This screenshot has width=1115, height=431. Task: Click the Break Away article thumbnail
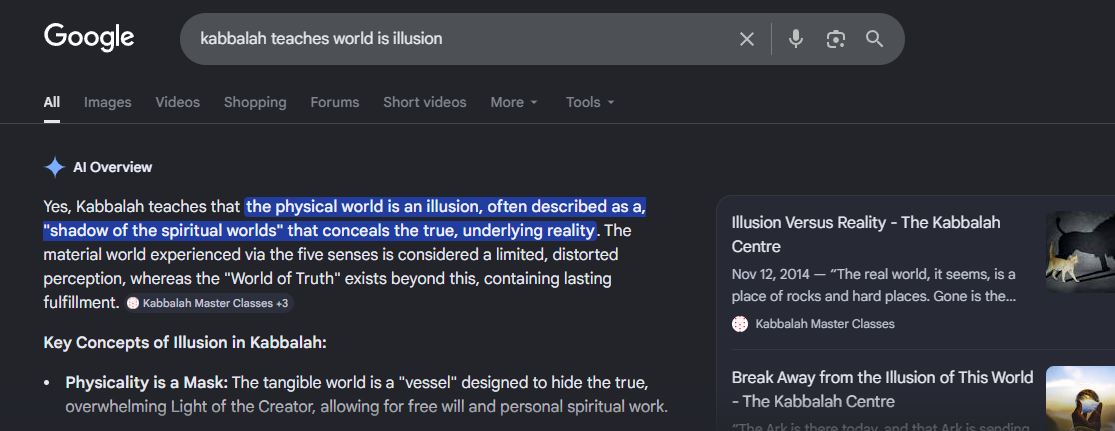click(x=1080, y=398)
